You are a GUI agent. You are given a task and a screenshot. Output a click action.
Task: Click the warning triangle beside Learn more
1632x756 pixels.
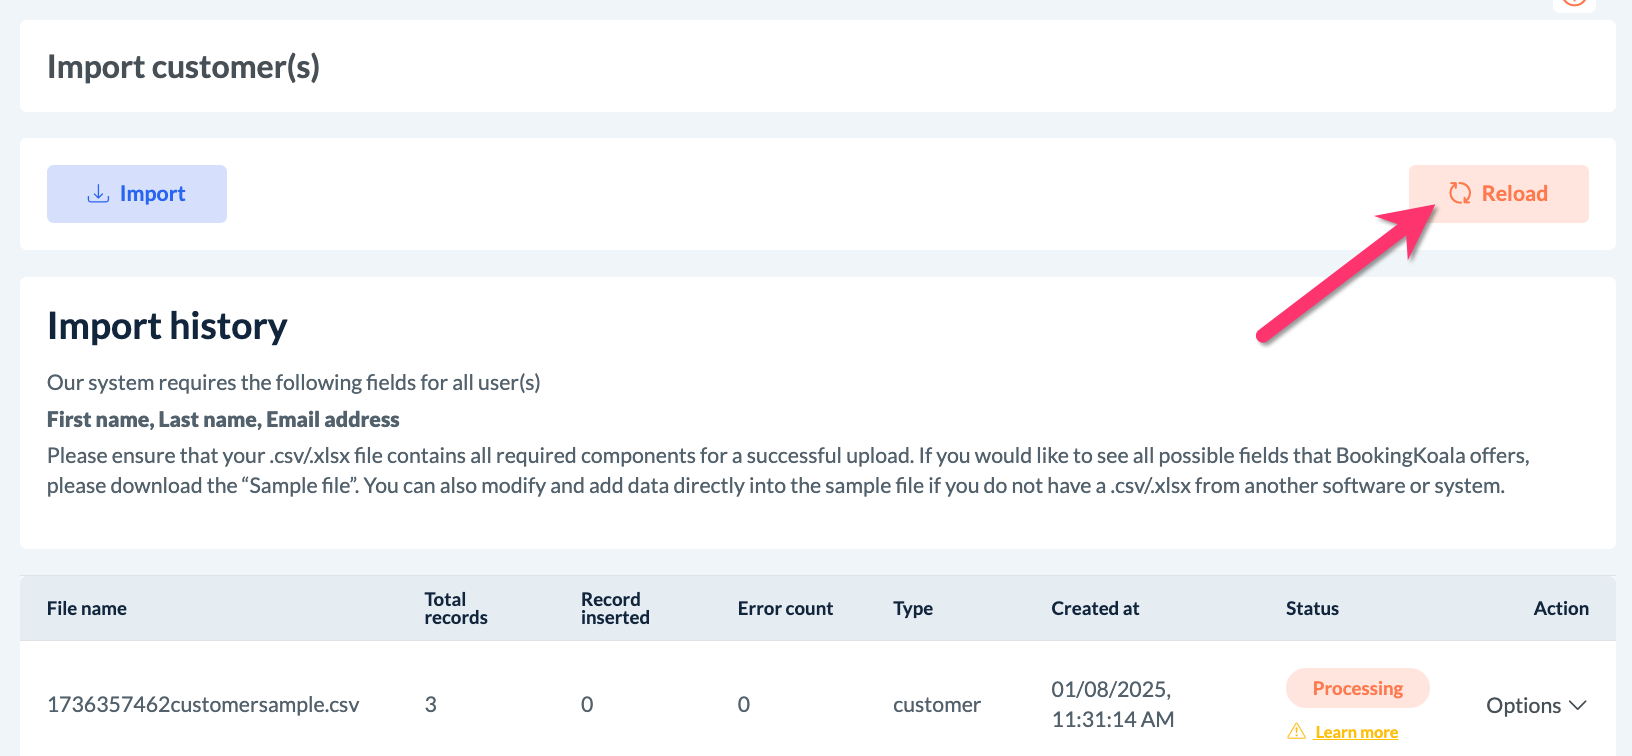pyautogui.click(x=1297, y=731)
